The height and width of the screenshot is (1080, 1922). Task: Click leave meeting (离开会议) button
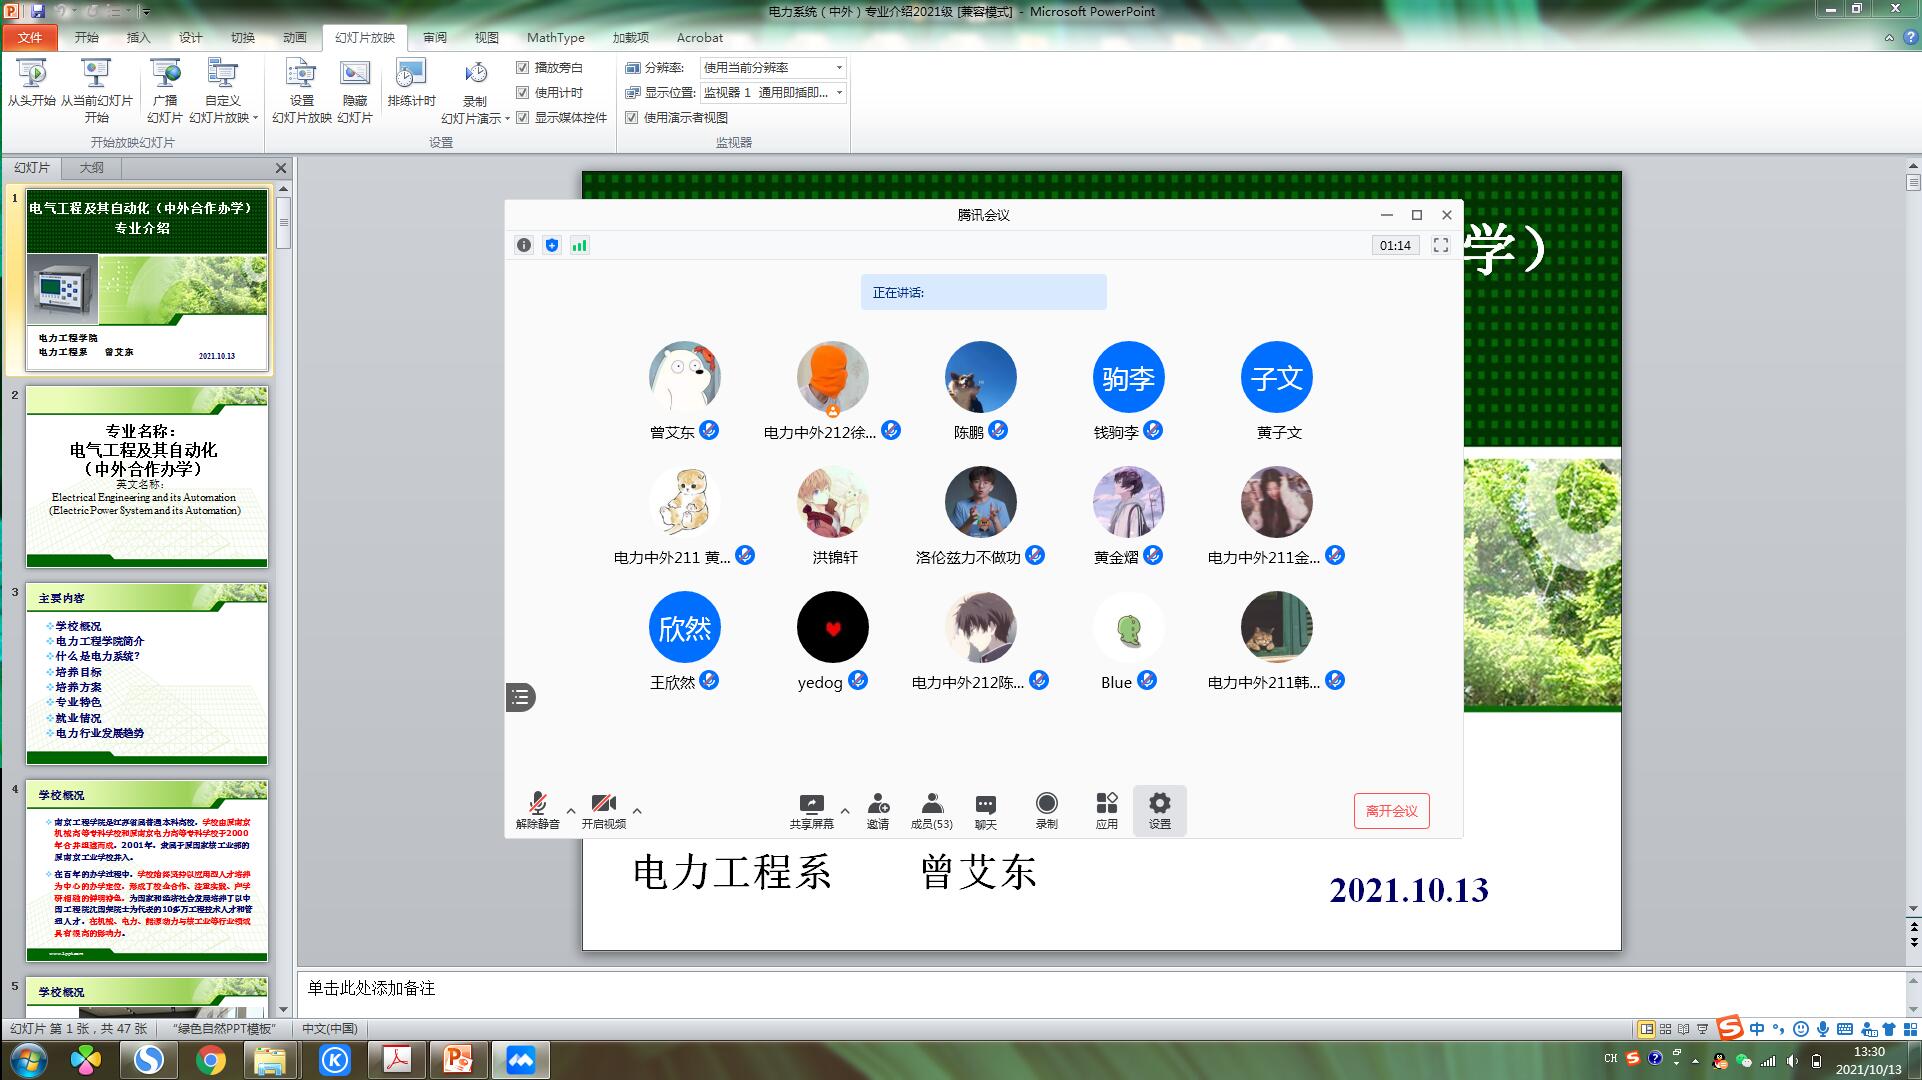pos(1391,811)
